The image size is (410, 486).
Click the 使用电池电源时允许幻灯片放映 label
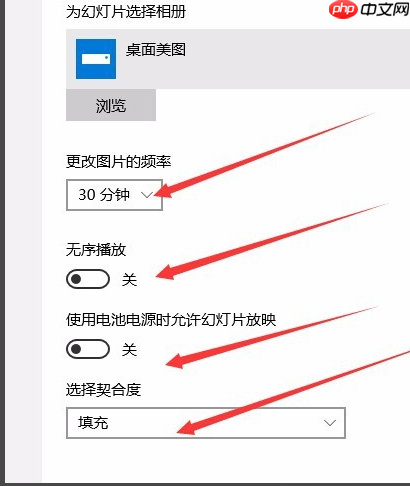point(171,320)
